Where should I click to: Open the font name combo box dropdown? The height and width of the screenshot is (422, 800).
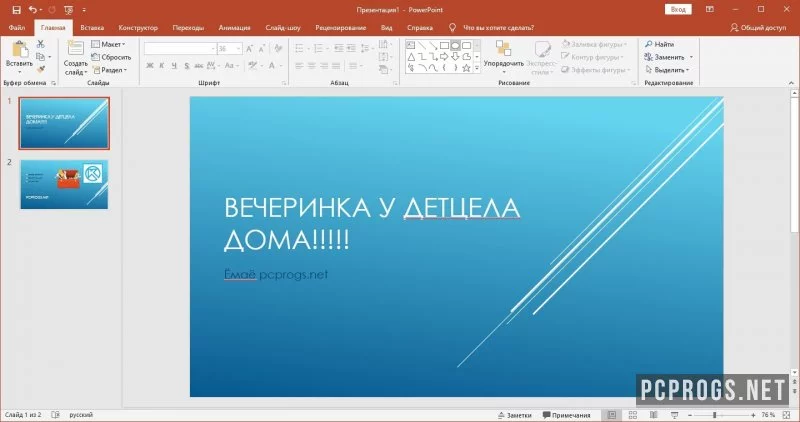213,49
